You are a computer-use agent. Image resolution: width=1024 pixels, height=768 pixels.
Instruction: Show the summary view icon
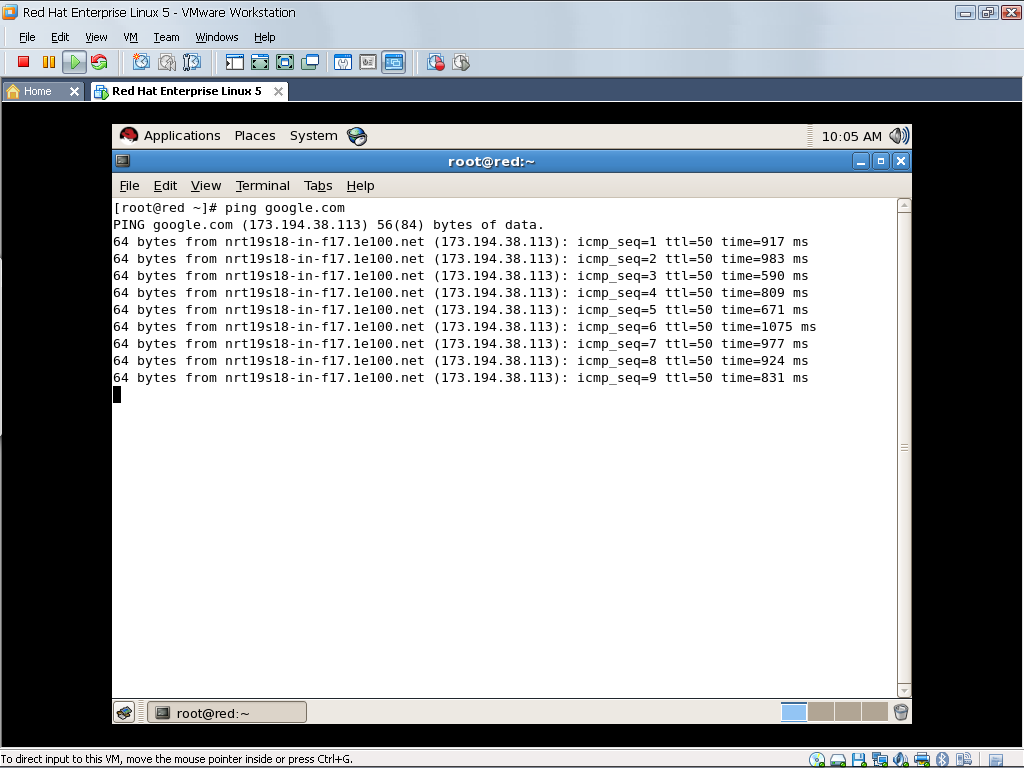click(x=343, y=62)
